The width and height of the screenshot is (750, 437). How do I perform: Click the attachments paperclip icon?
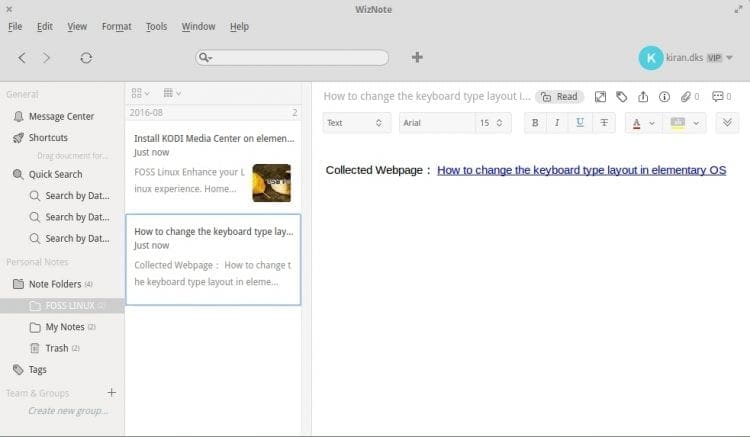click(x=686, y=97)
